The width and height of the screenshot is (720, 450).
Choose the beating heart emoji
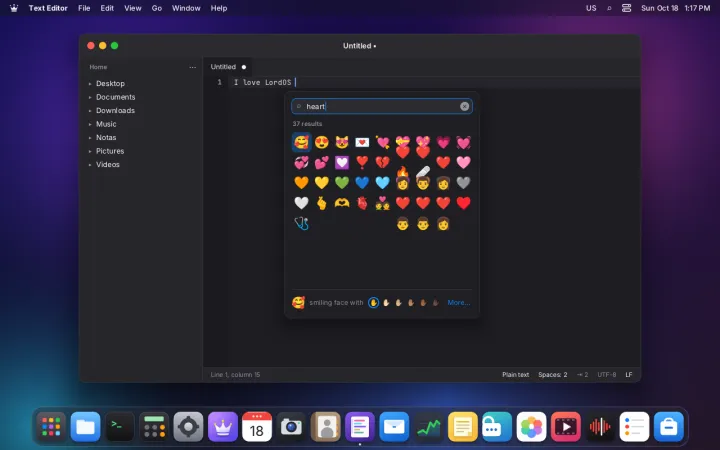pyautogui.click(x=463, y=142)
